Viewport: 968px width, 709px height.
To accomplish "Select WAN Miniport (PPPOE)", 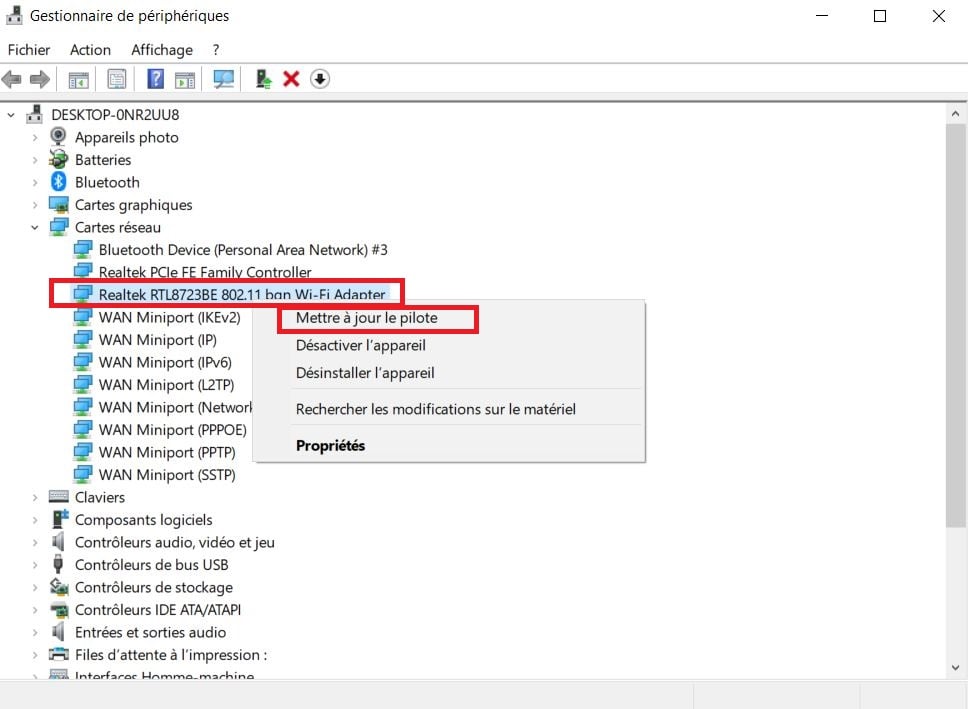I will coord(172,429).
